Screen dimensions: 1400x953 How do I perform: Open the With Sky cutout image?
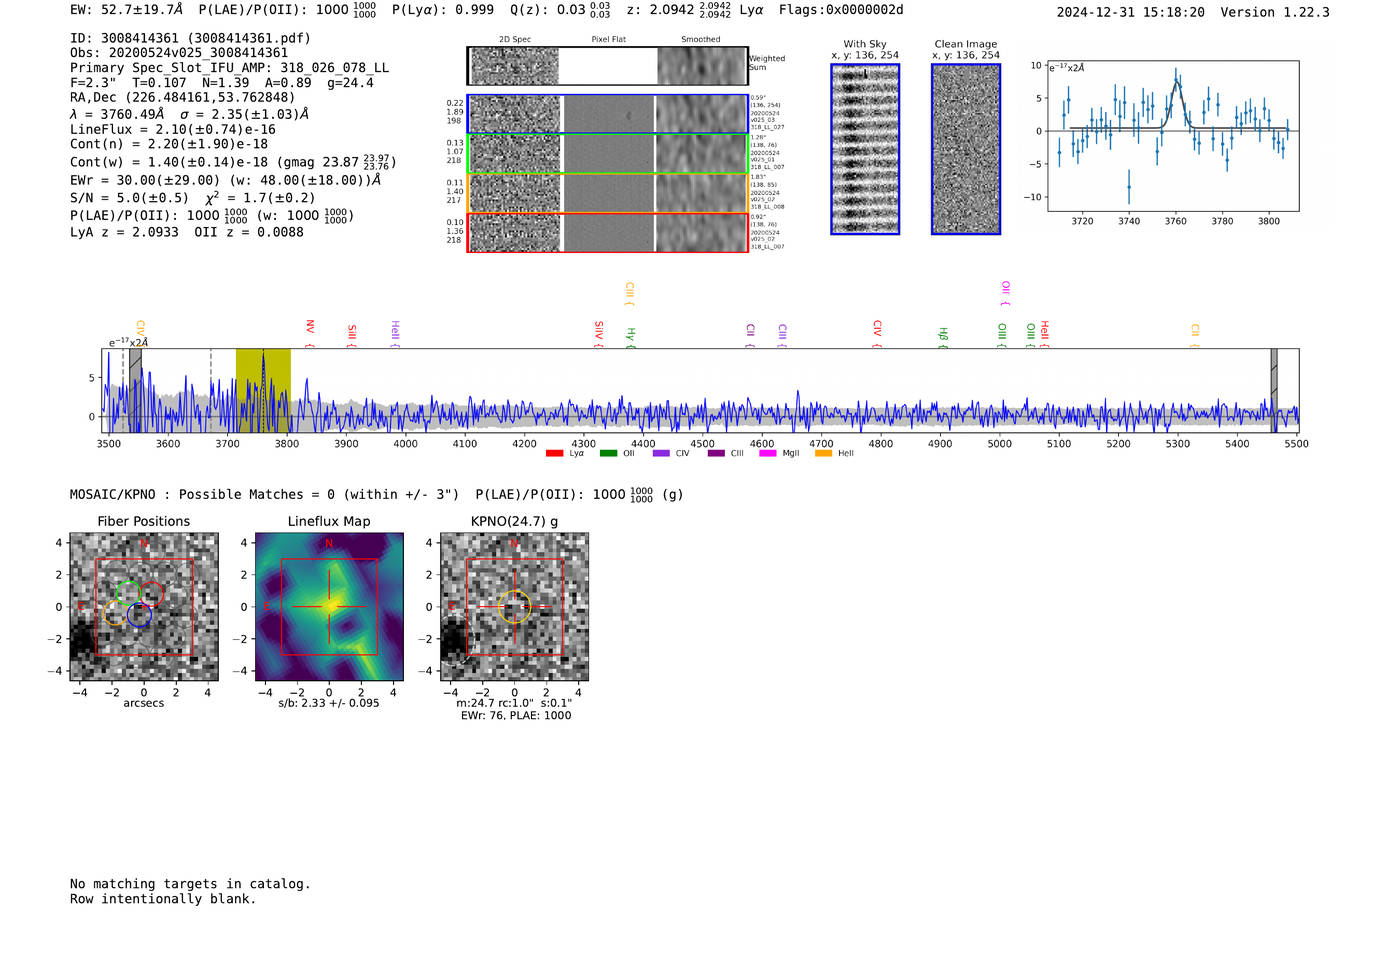click(865, 149)
